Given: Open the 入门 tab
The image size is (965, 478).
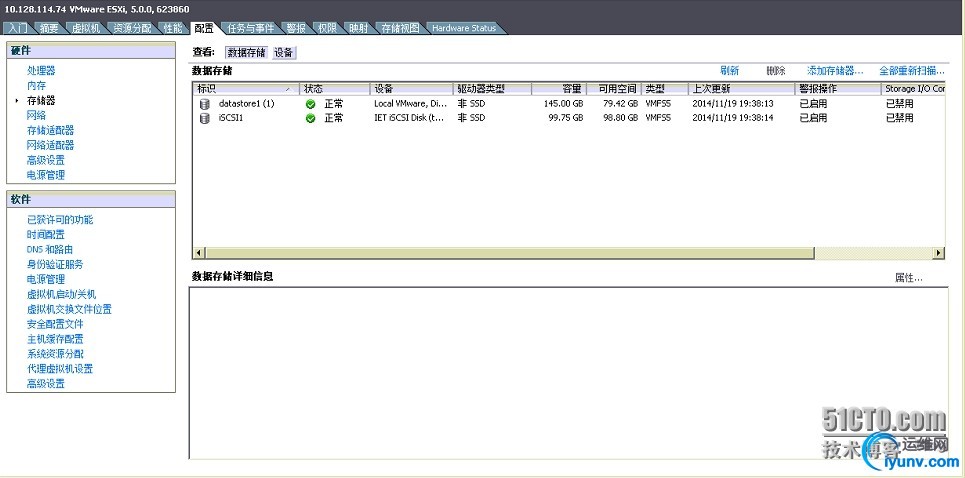Looking at the screenshot, I should coord(18,28).
